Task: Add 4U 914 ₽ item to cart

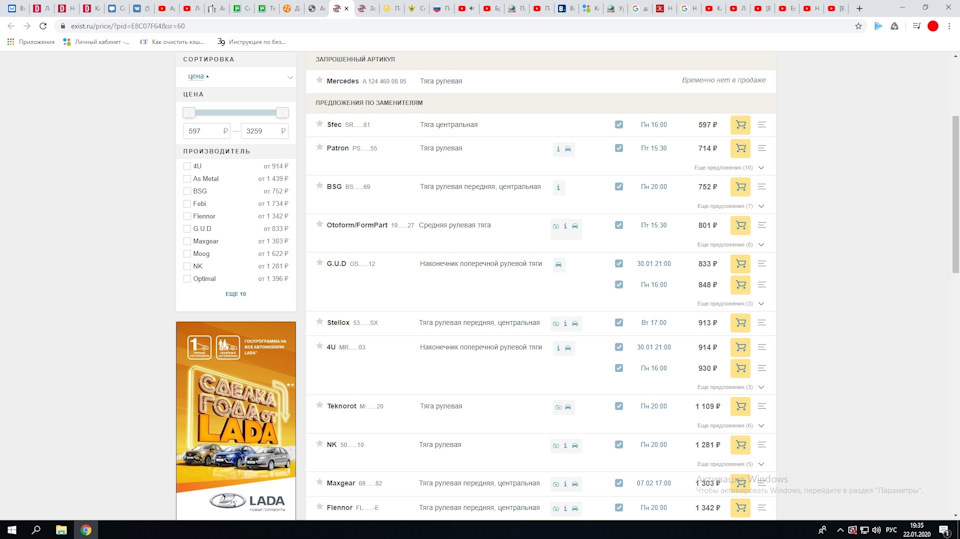Action: click(x=740, y=347)
